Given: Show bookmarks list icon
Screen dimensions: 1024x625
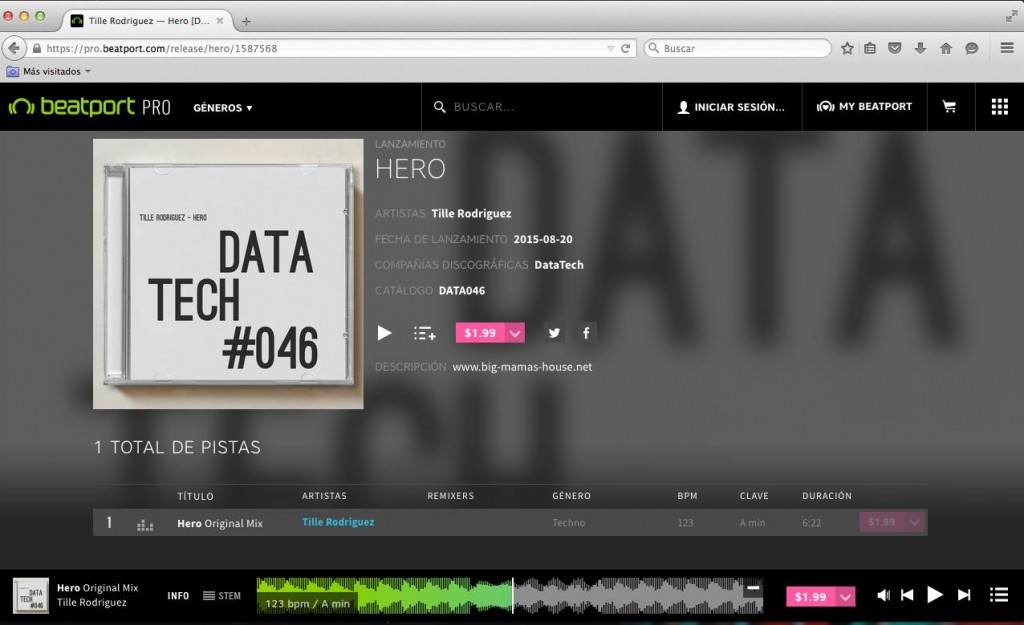Looking at the screenshot, I should pyautogui.click(x=870, y=48).
